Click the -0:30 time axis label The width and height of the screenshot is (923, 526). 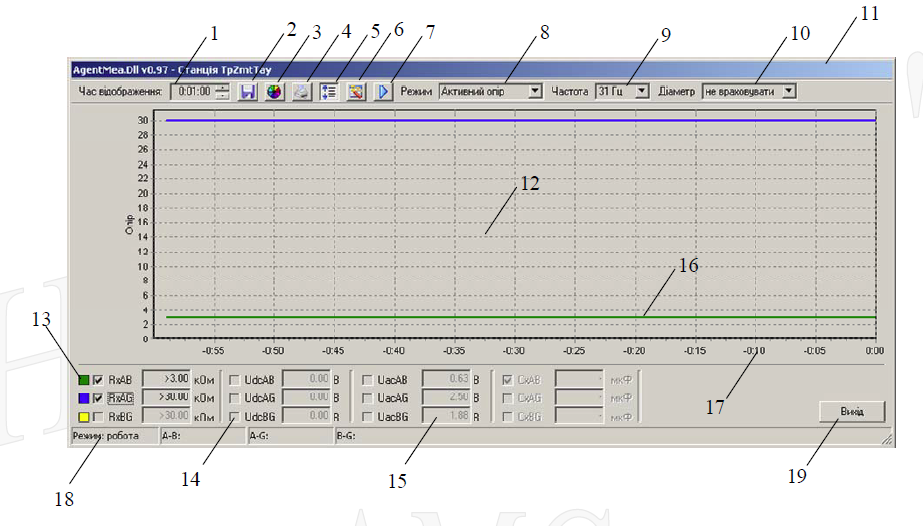tap(513, 351)
